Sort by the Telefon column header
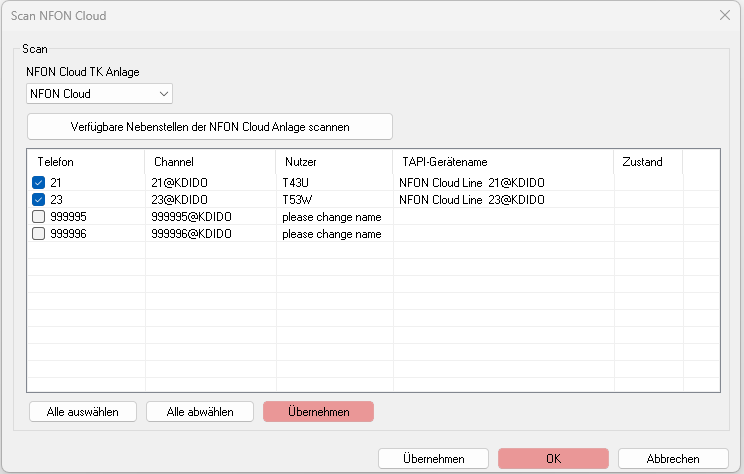This screenshot has height=474, width=744. (x=86, y=162)
